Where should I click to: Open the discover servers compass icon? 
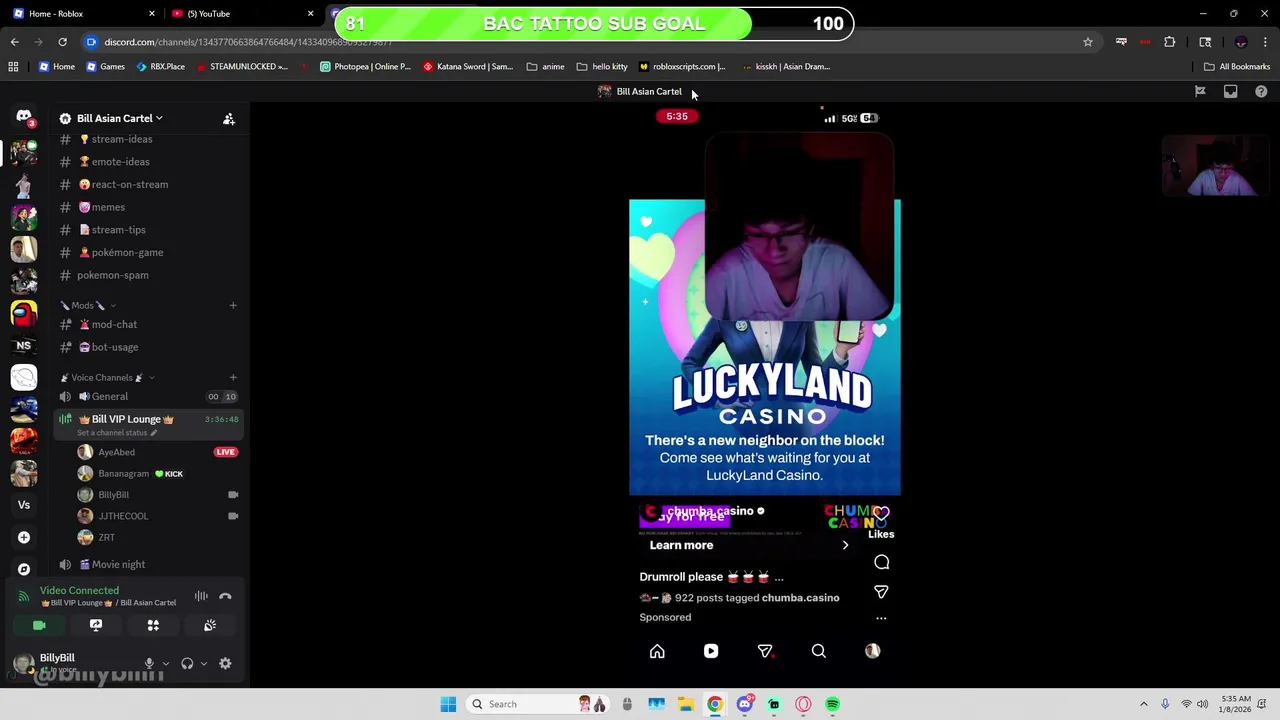[x=24, y=569]
